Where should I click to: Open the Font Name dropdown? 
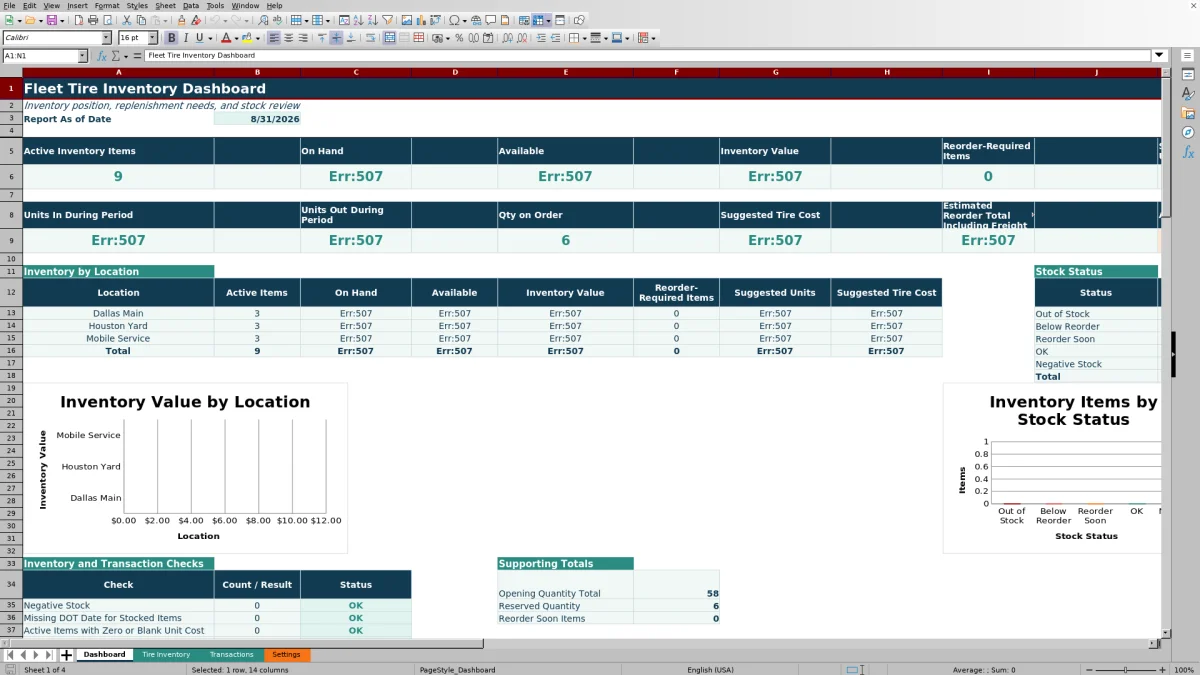[106, 38]
